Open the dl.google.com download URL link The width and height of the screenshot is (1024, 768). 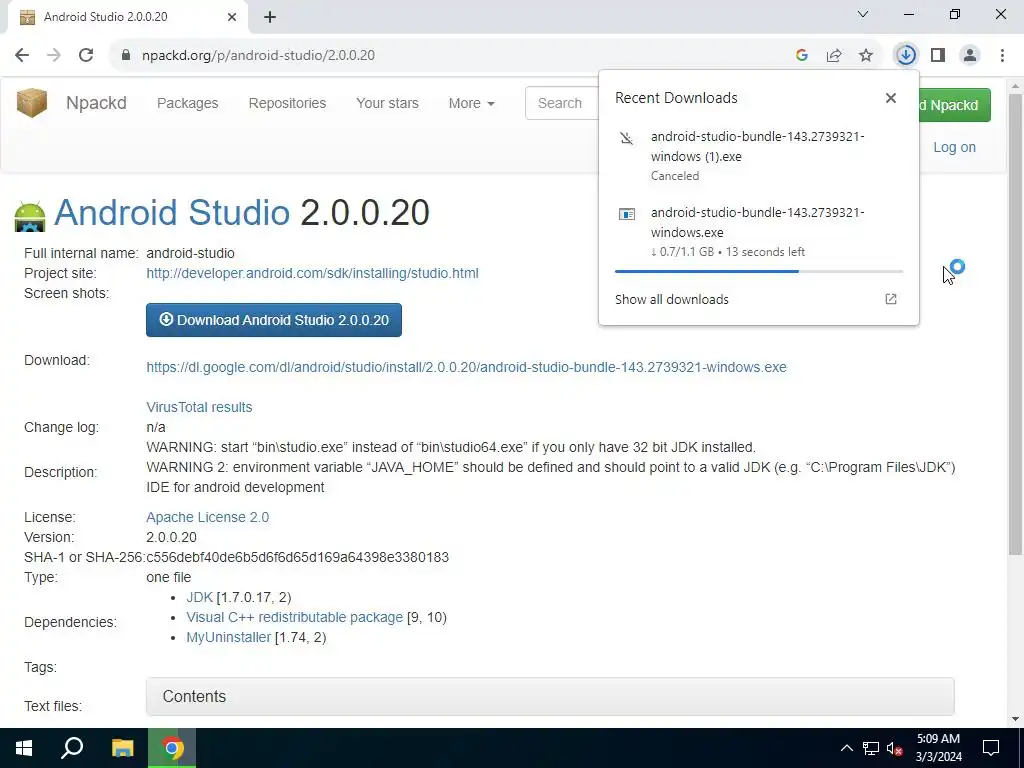pyautogui.click(x=466, y=367)
